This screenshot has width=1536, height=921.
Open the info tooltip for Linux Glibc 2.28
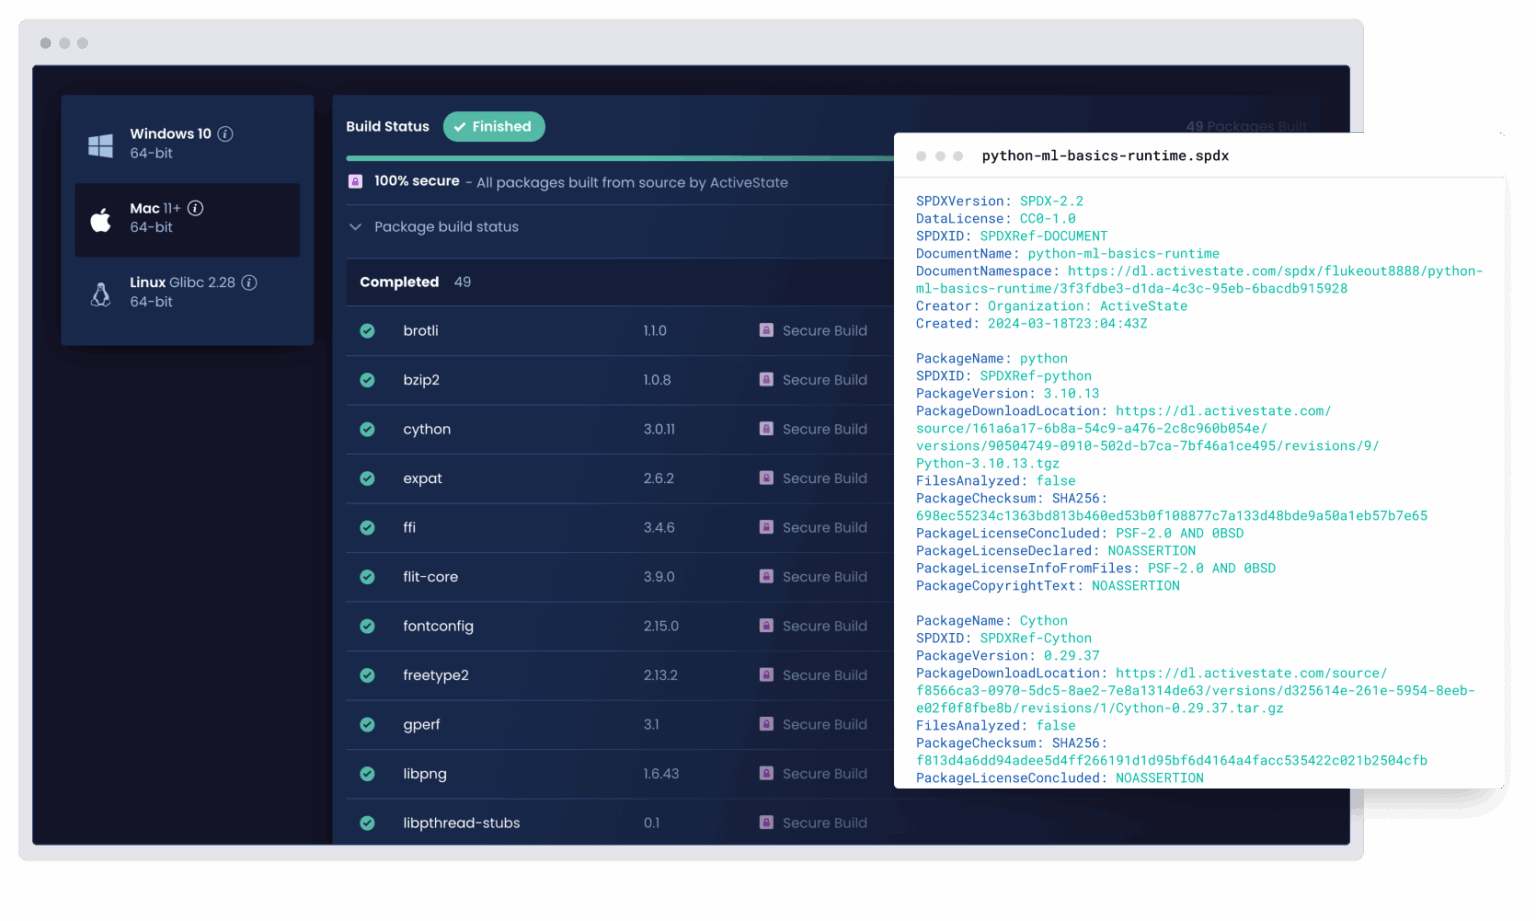(249, 282)
